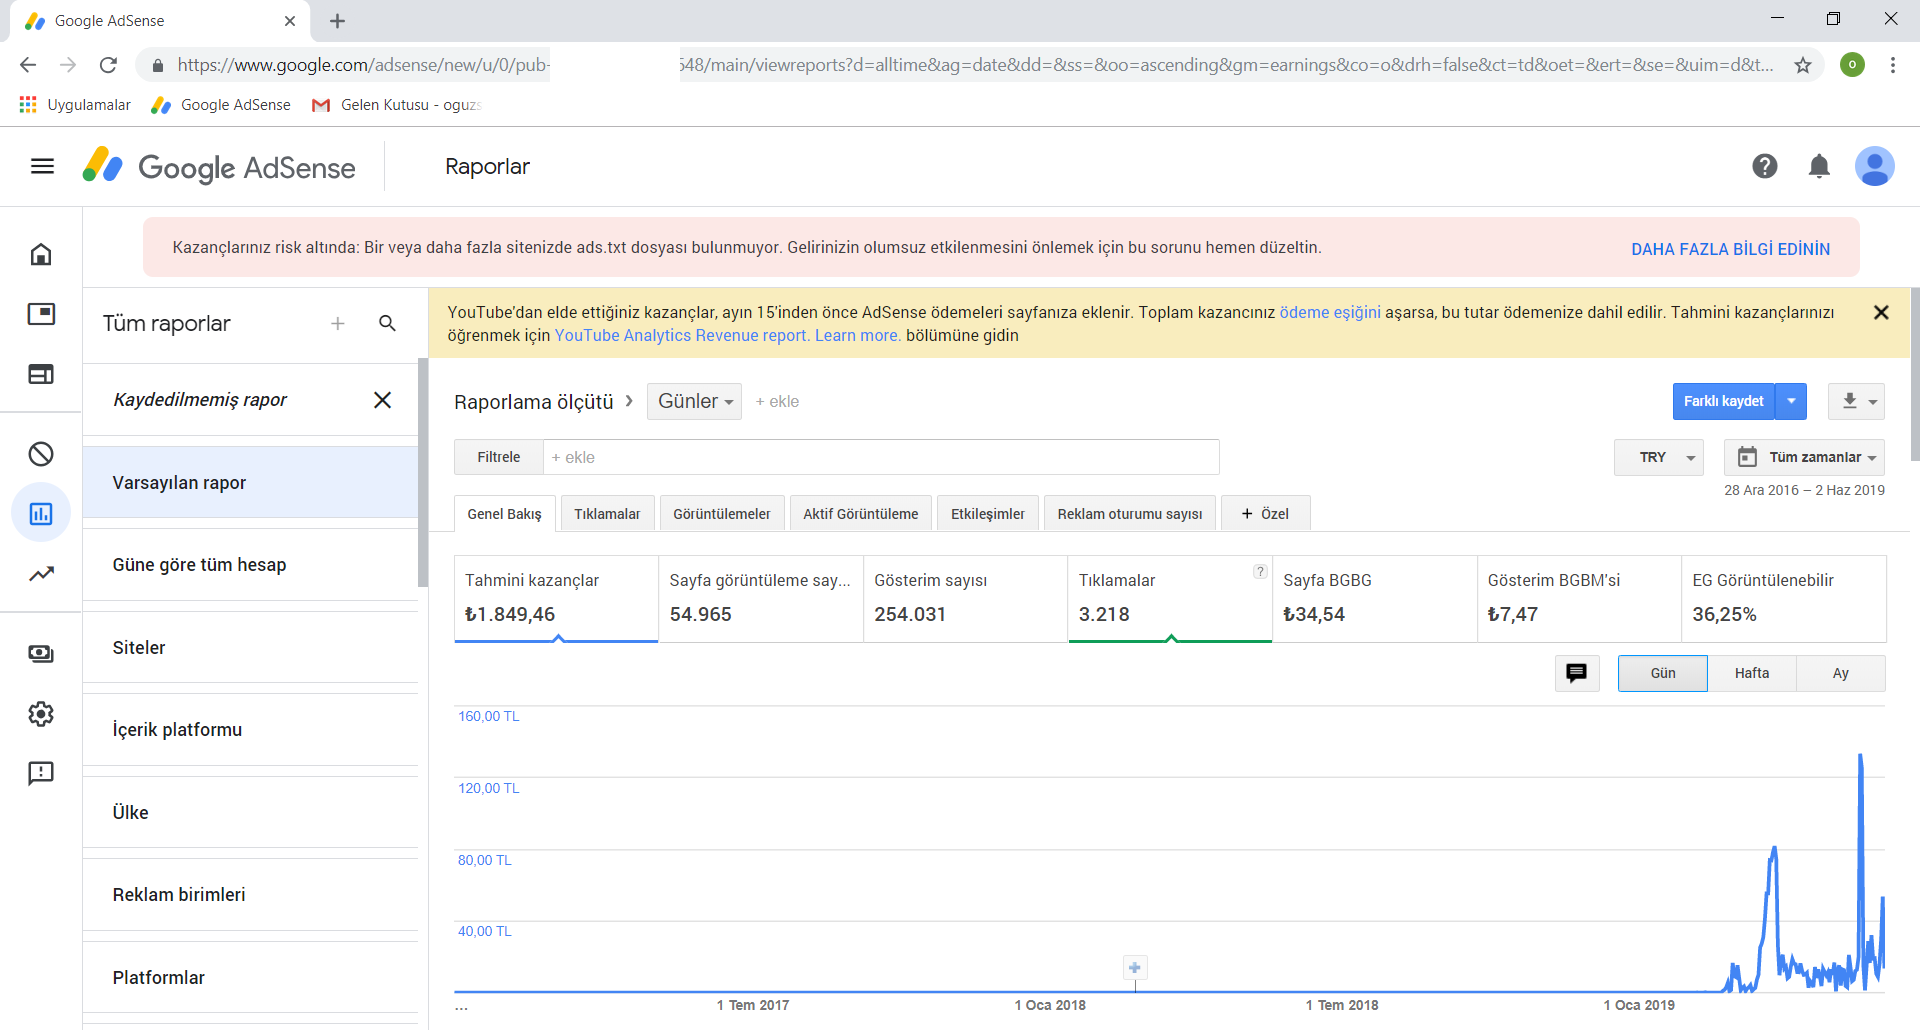Open YouTube Analytics Revenue report link
The width and height of the screenshot is (1920, 1030).
[682, 335]
